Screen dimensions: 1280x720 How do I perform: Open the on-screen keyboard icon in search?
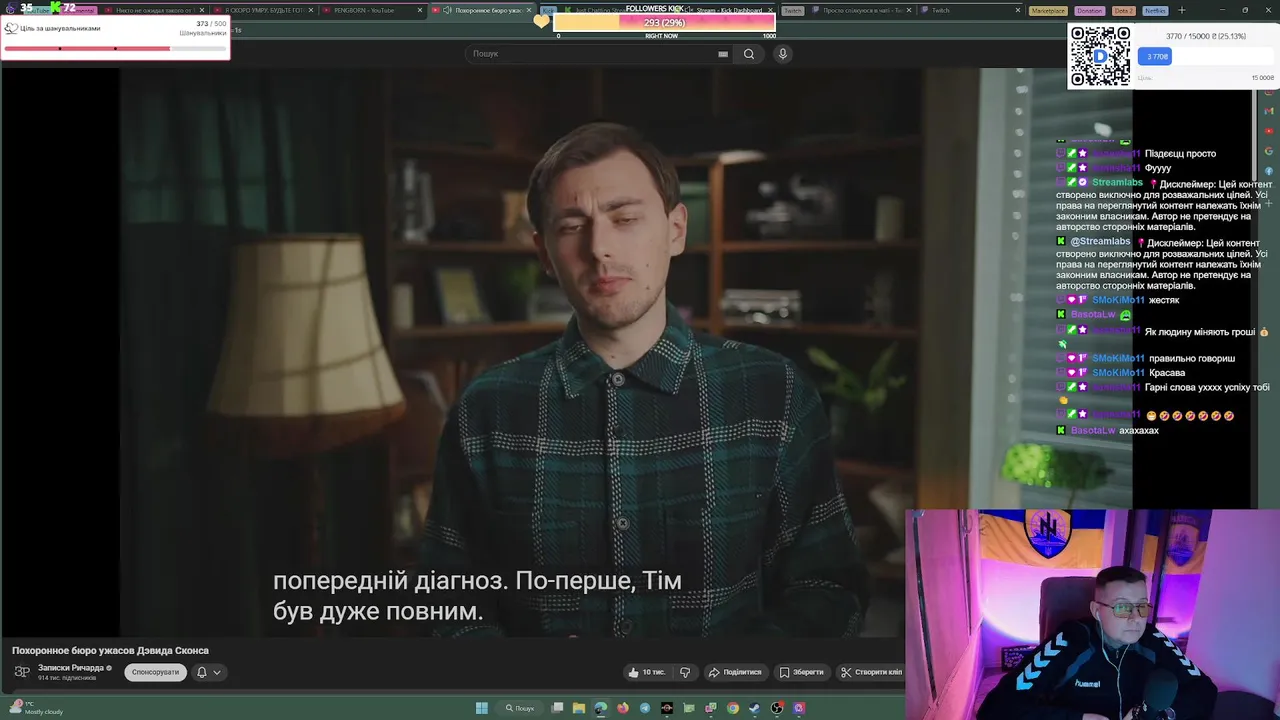point(723,54)
